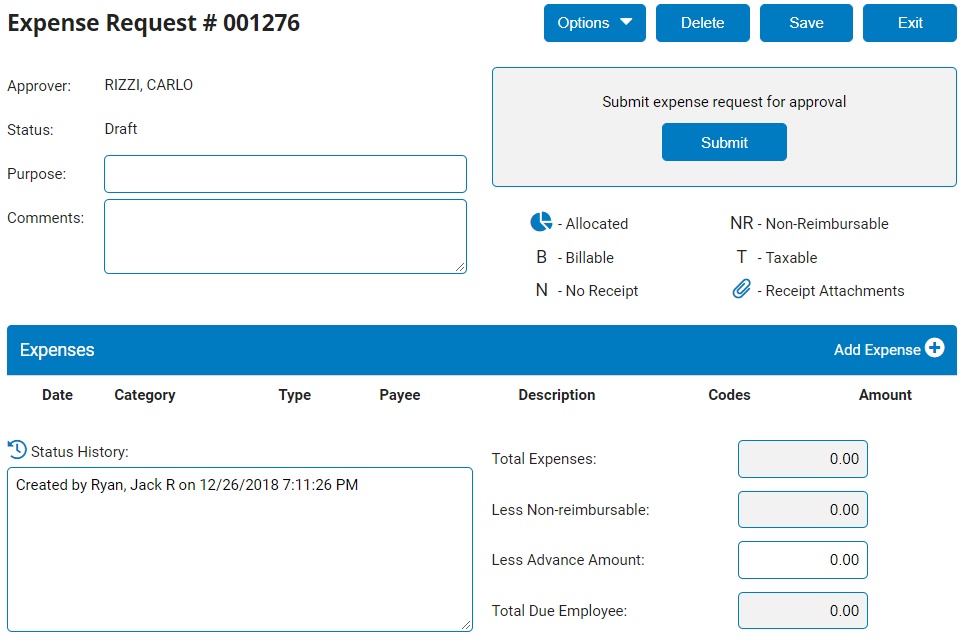The width and height of the screenshot is (960, 641).
Task: Open the Options dropdown menu
Action: pos(594,23)
